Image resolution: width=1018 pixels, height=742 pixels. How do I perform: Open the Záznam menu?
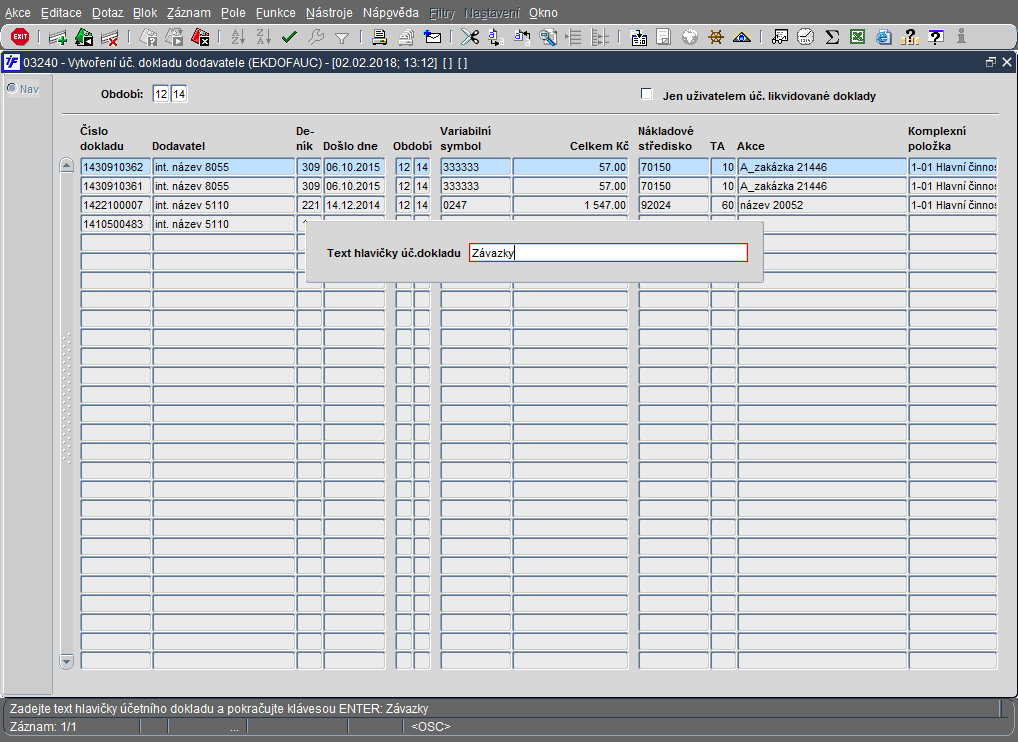click(188, 13)
